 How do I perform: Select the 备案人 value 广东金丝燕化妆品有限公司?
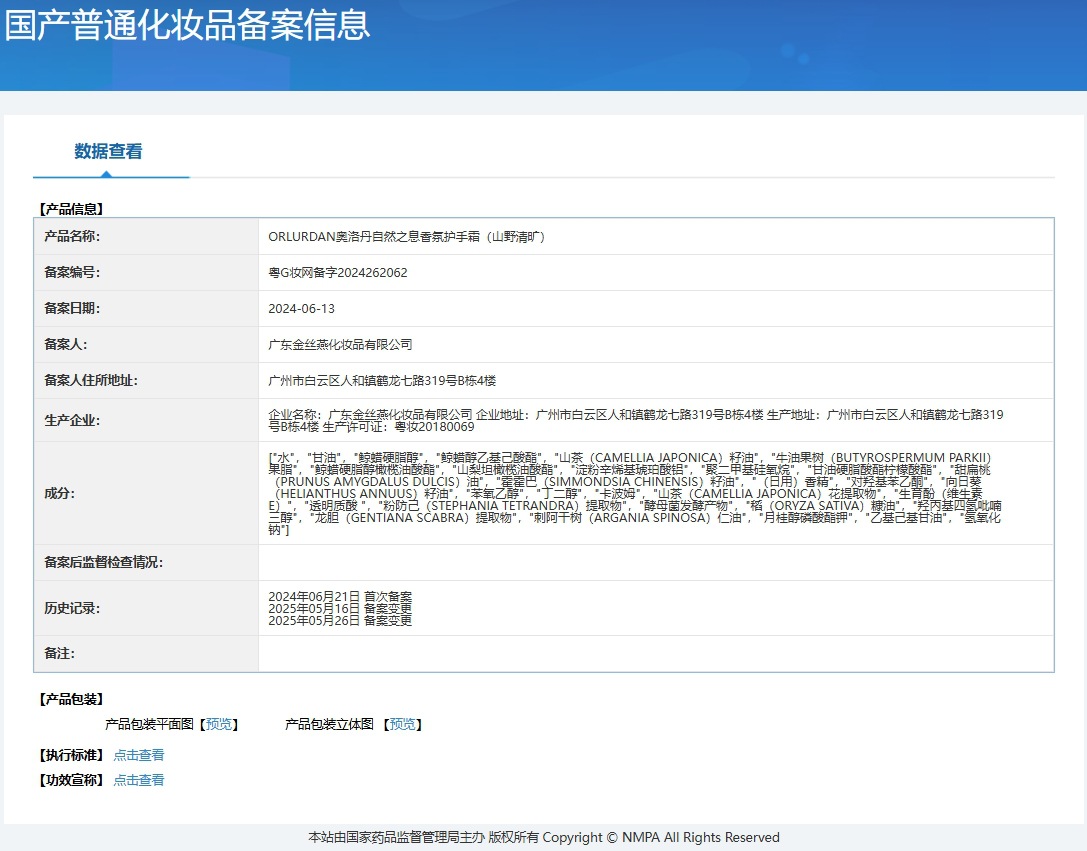click(340, 345)
